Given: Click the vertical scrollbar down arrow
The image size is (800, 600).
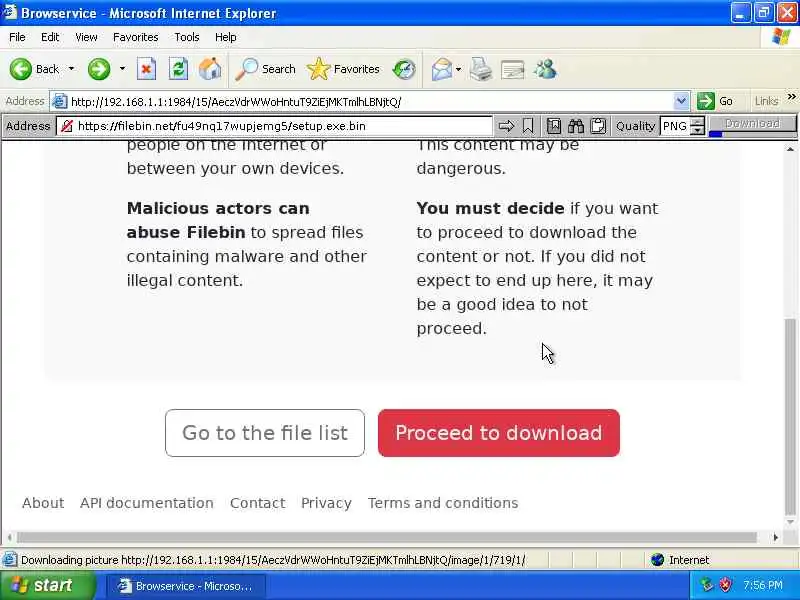Looking at the screenshot, I should (790, 522).
